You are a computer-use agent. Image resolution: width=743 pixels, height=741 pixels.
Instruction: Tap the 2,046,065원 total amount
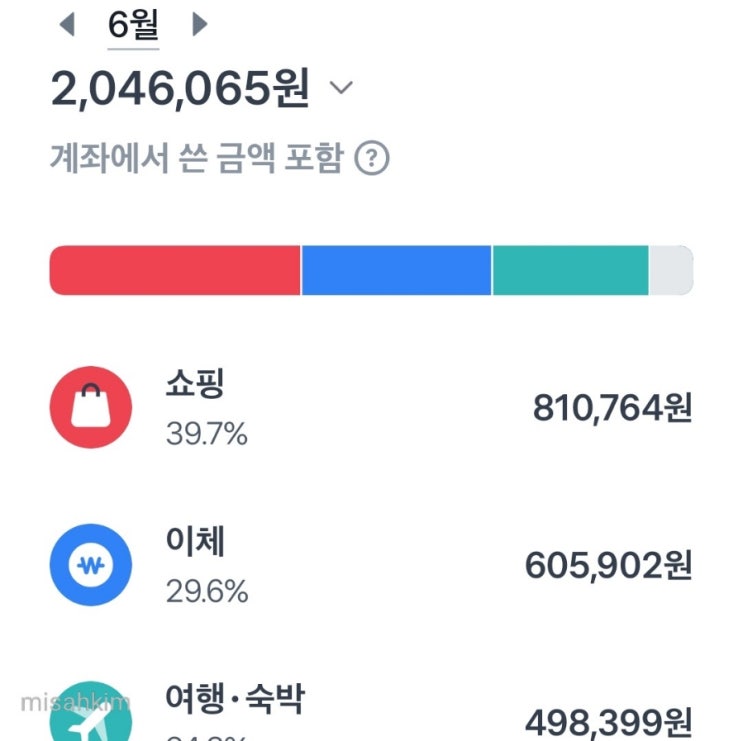180,90
